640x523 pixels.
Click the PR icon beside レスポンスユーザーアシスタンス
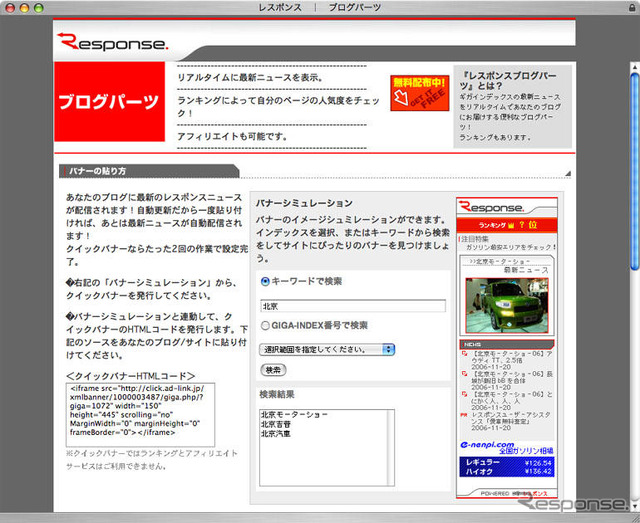pos(464,415)
